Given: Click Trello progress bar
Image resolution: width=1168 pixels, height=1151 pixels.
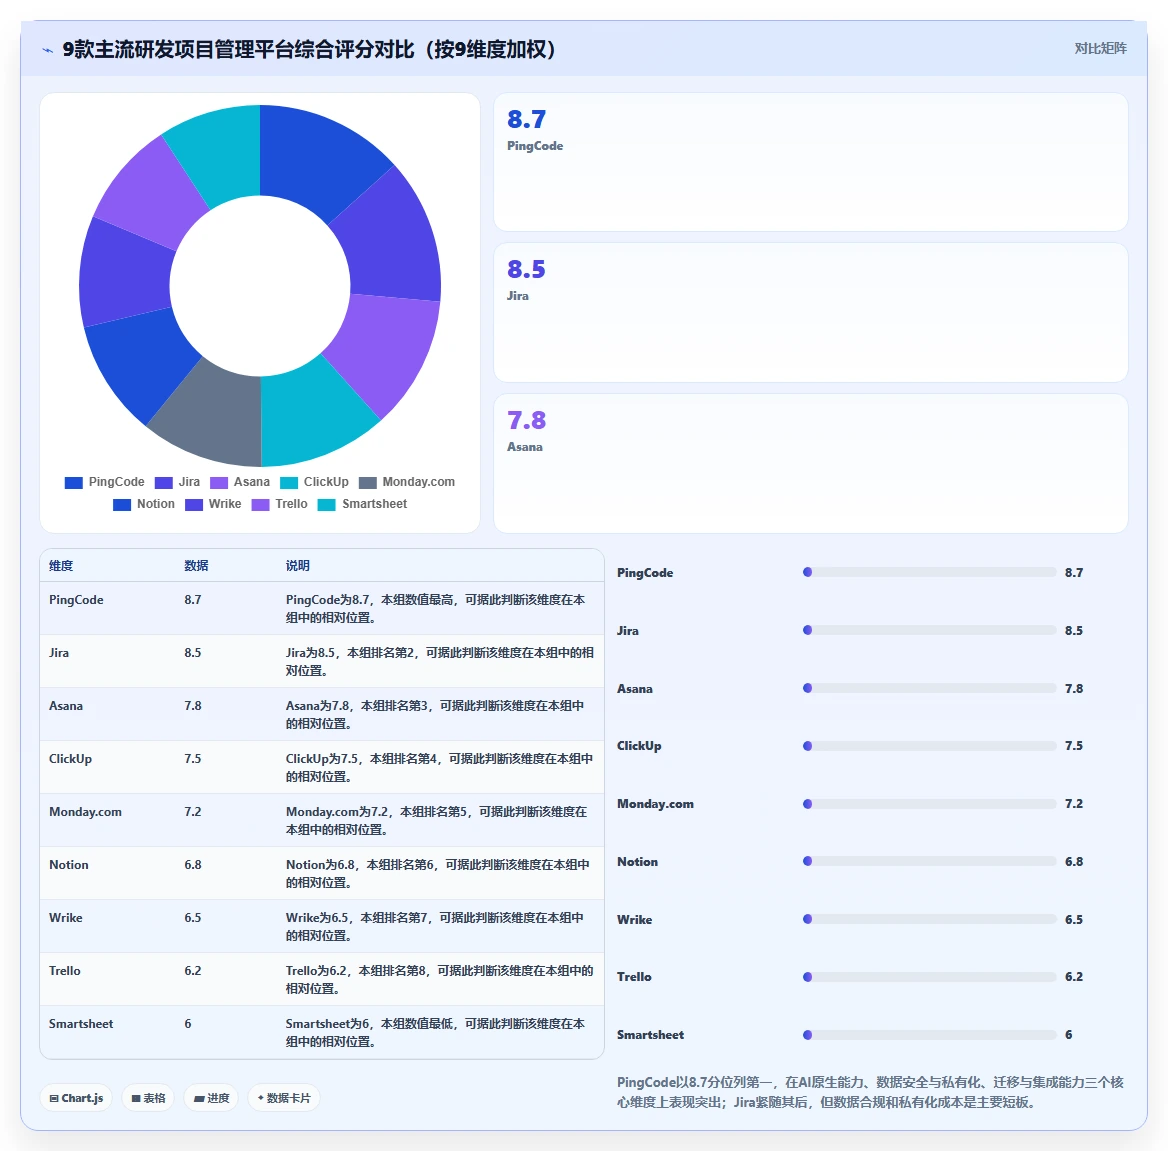Looking at the screenshot, I should coord(930,977).
